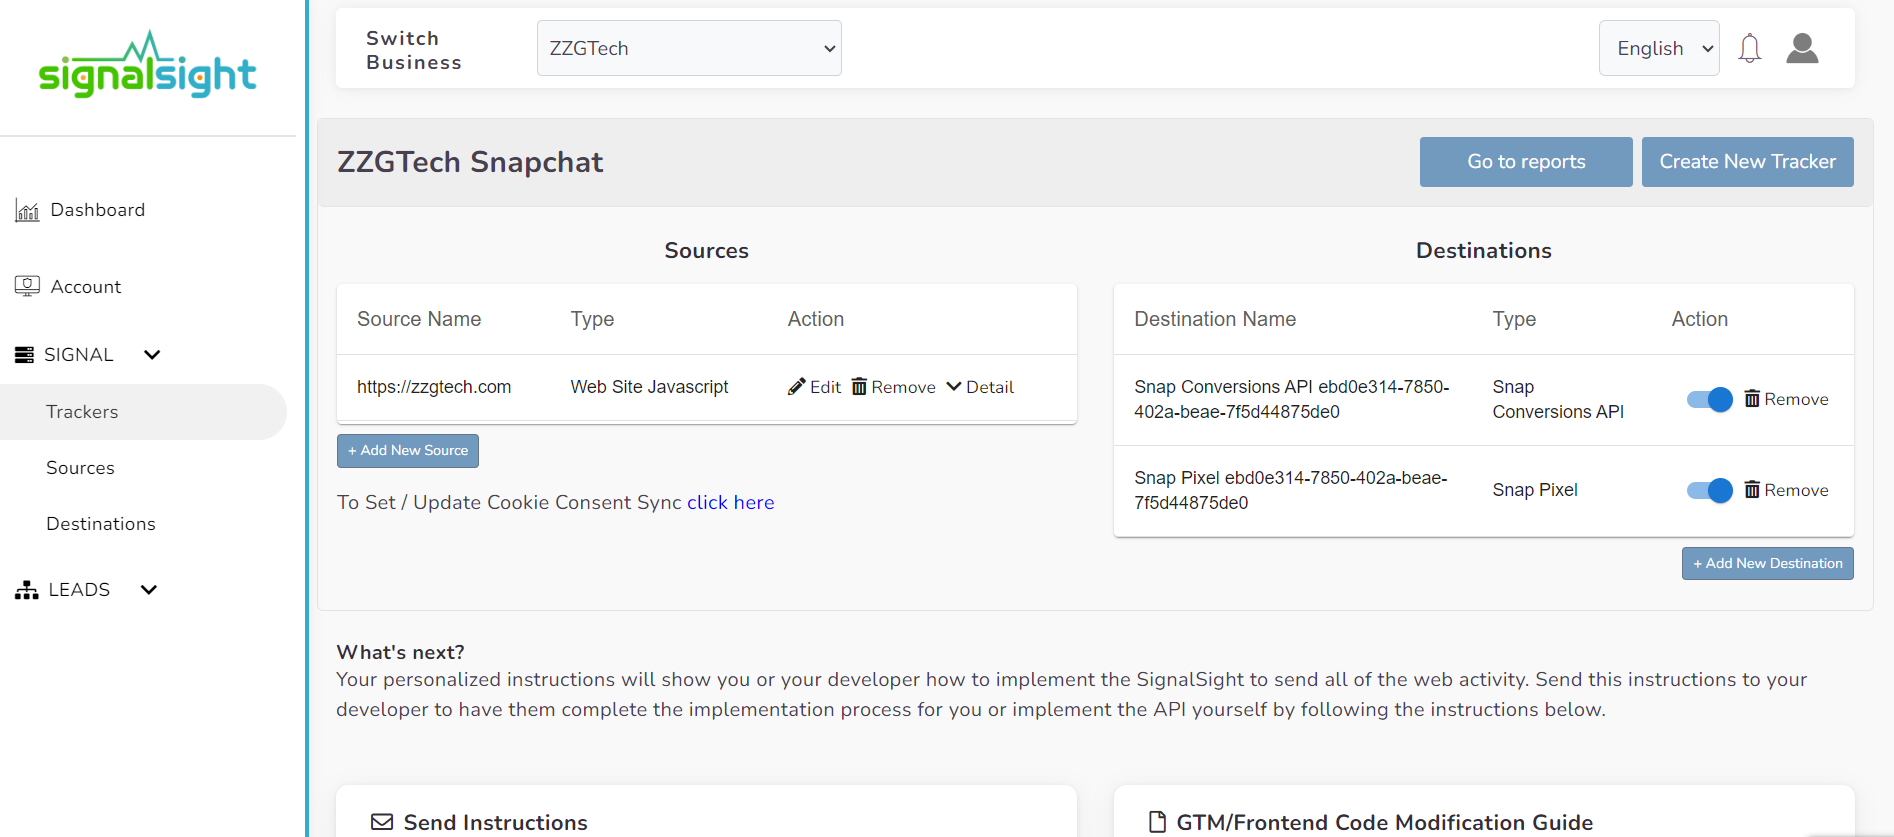Screen dimensions: 1894x837
Task: Click the pencil icon for zzgtech.com source
Action: (797, 387)
